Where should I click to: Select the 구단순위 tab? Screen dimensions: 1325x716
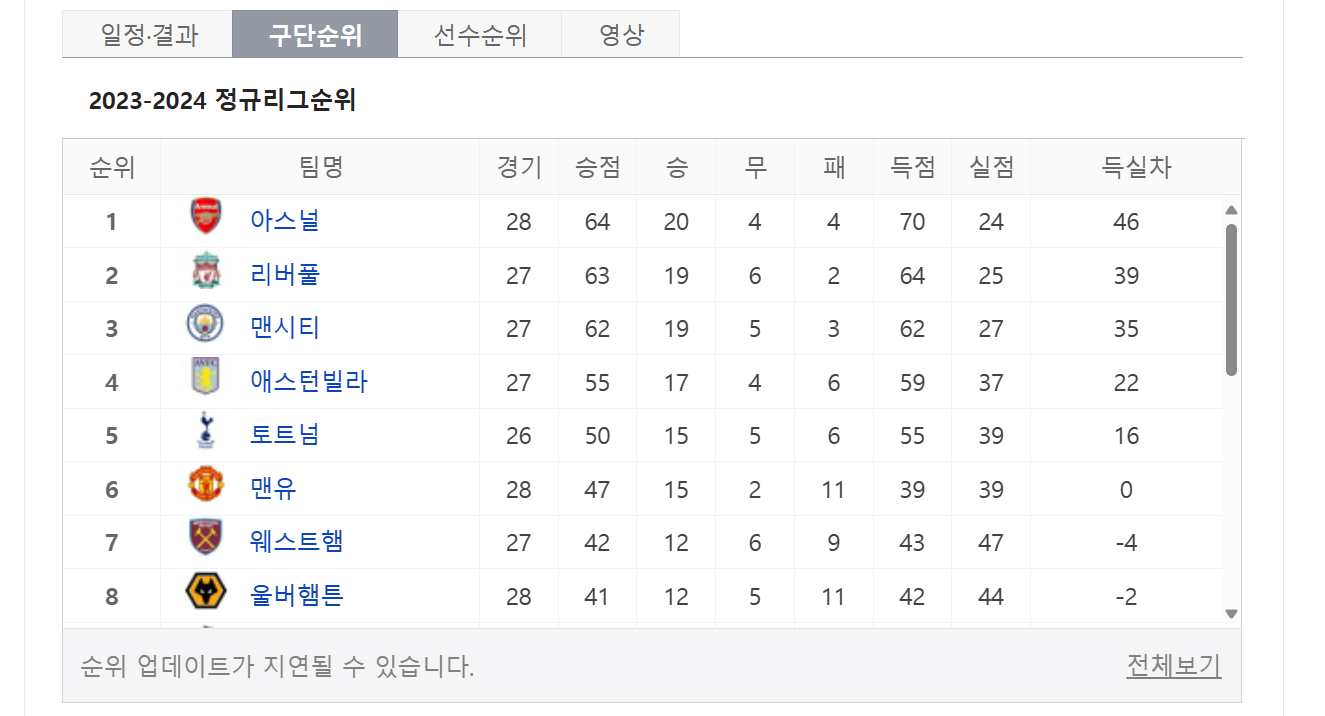coord(315,32)
